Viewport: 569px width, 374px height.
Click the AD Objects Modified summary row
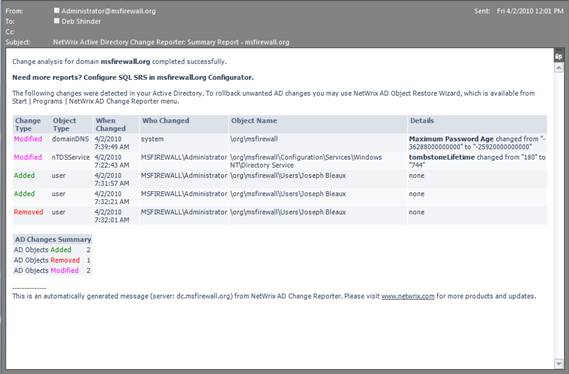pyautogui.click(x=52, y=270)
